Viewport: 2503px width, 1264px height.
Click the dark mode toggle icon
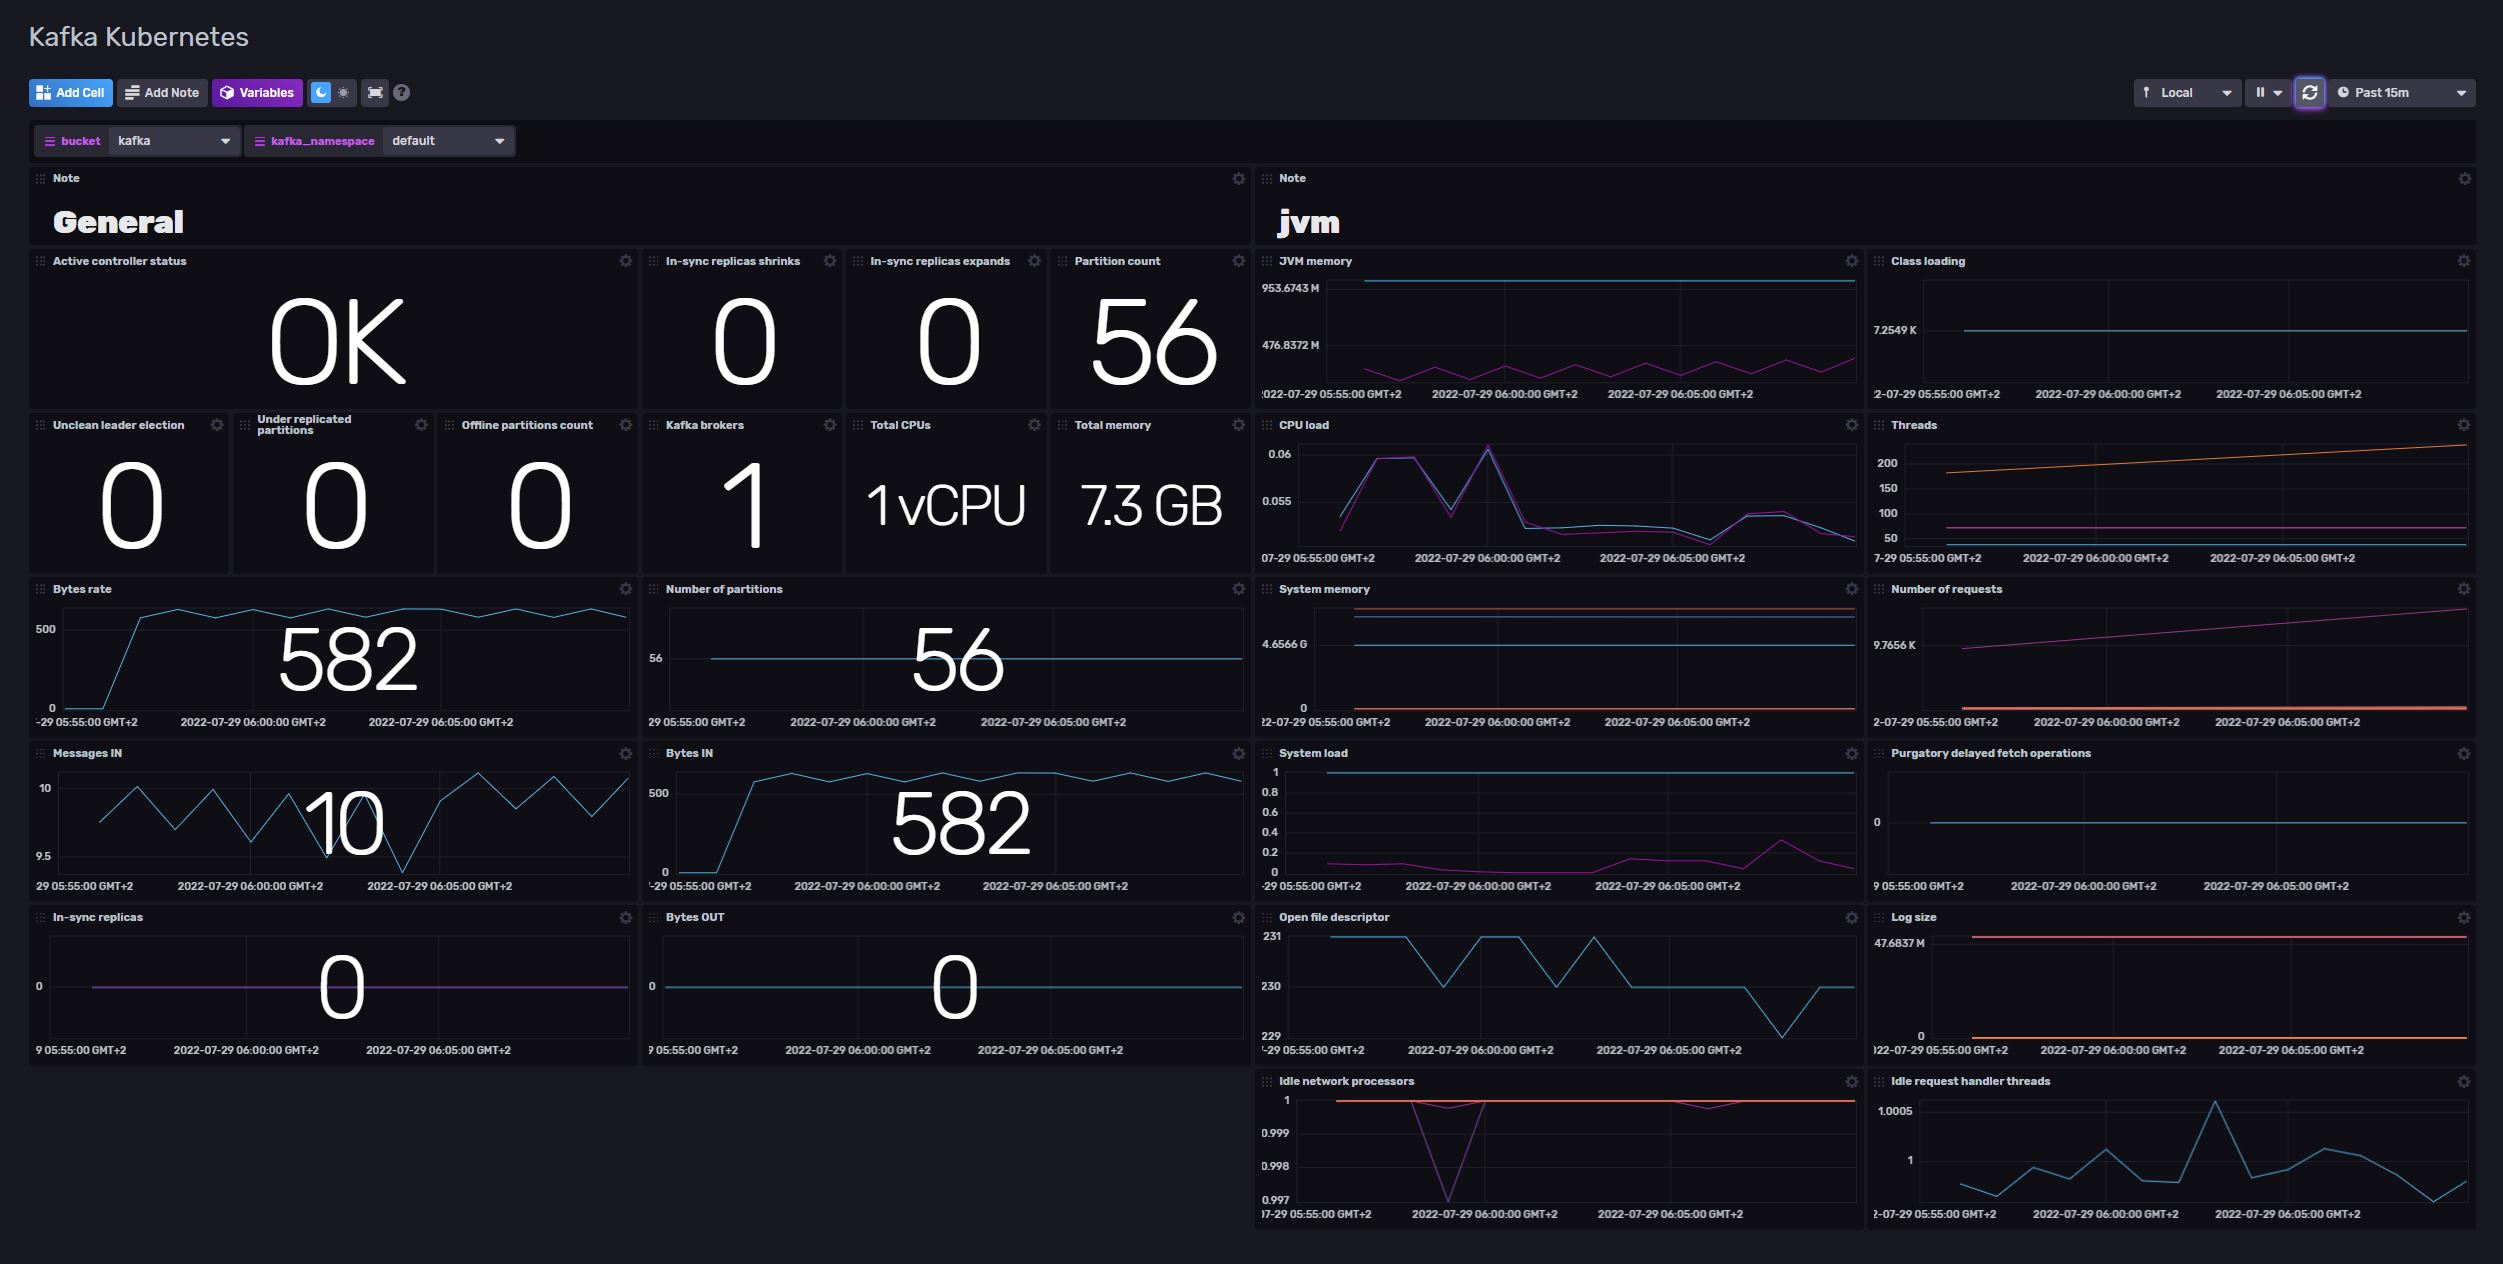click(x=321, y=92)
